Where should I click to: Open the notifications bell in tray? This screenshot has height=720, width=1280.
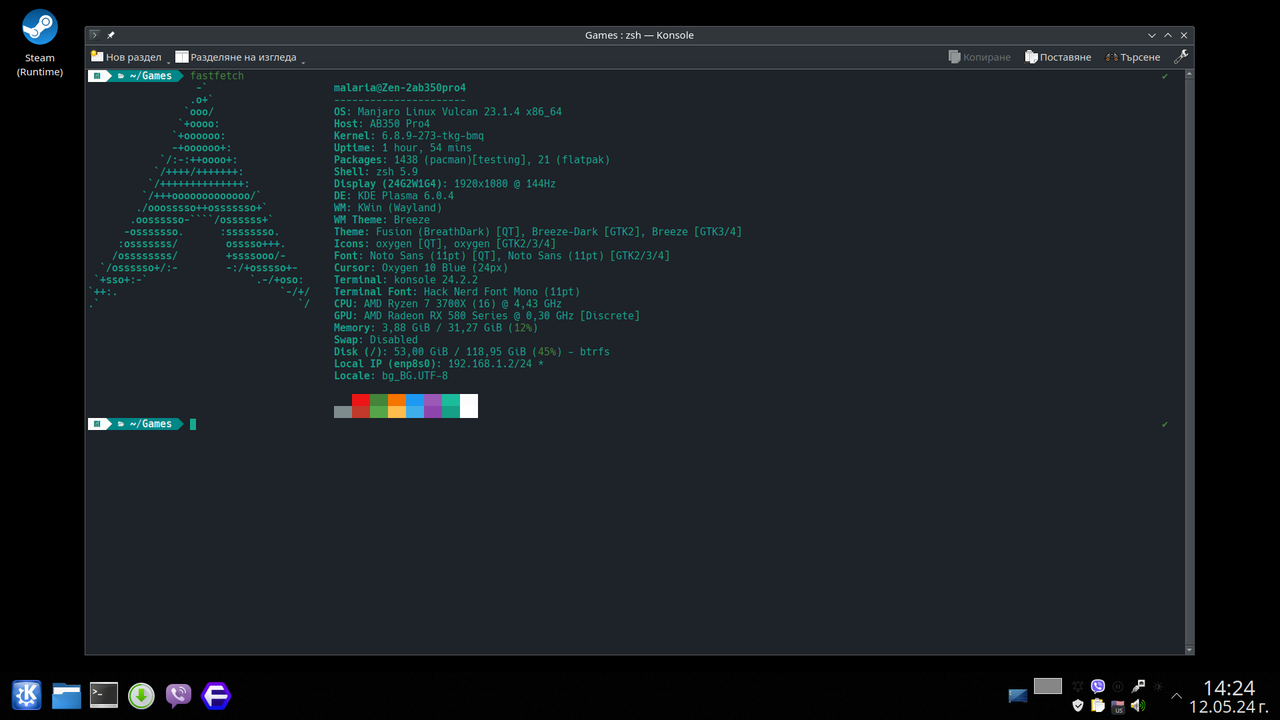click(x=1078, y=686)
